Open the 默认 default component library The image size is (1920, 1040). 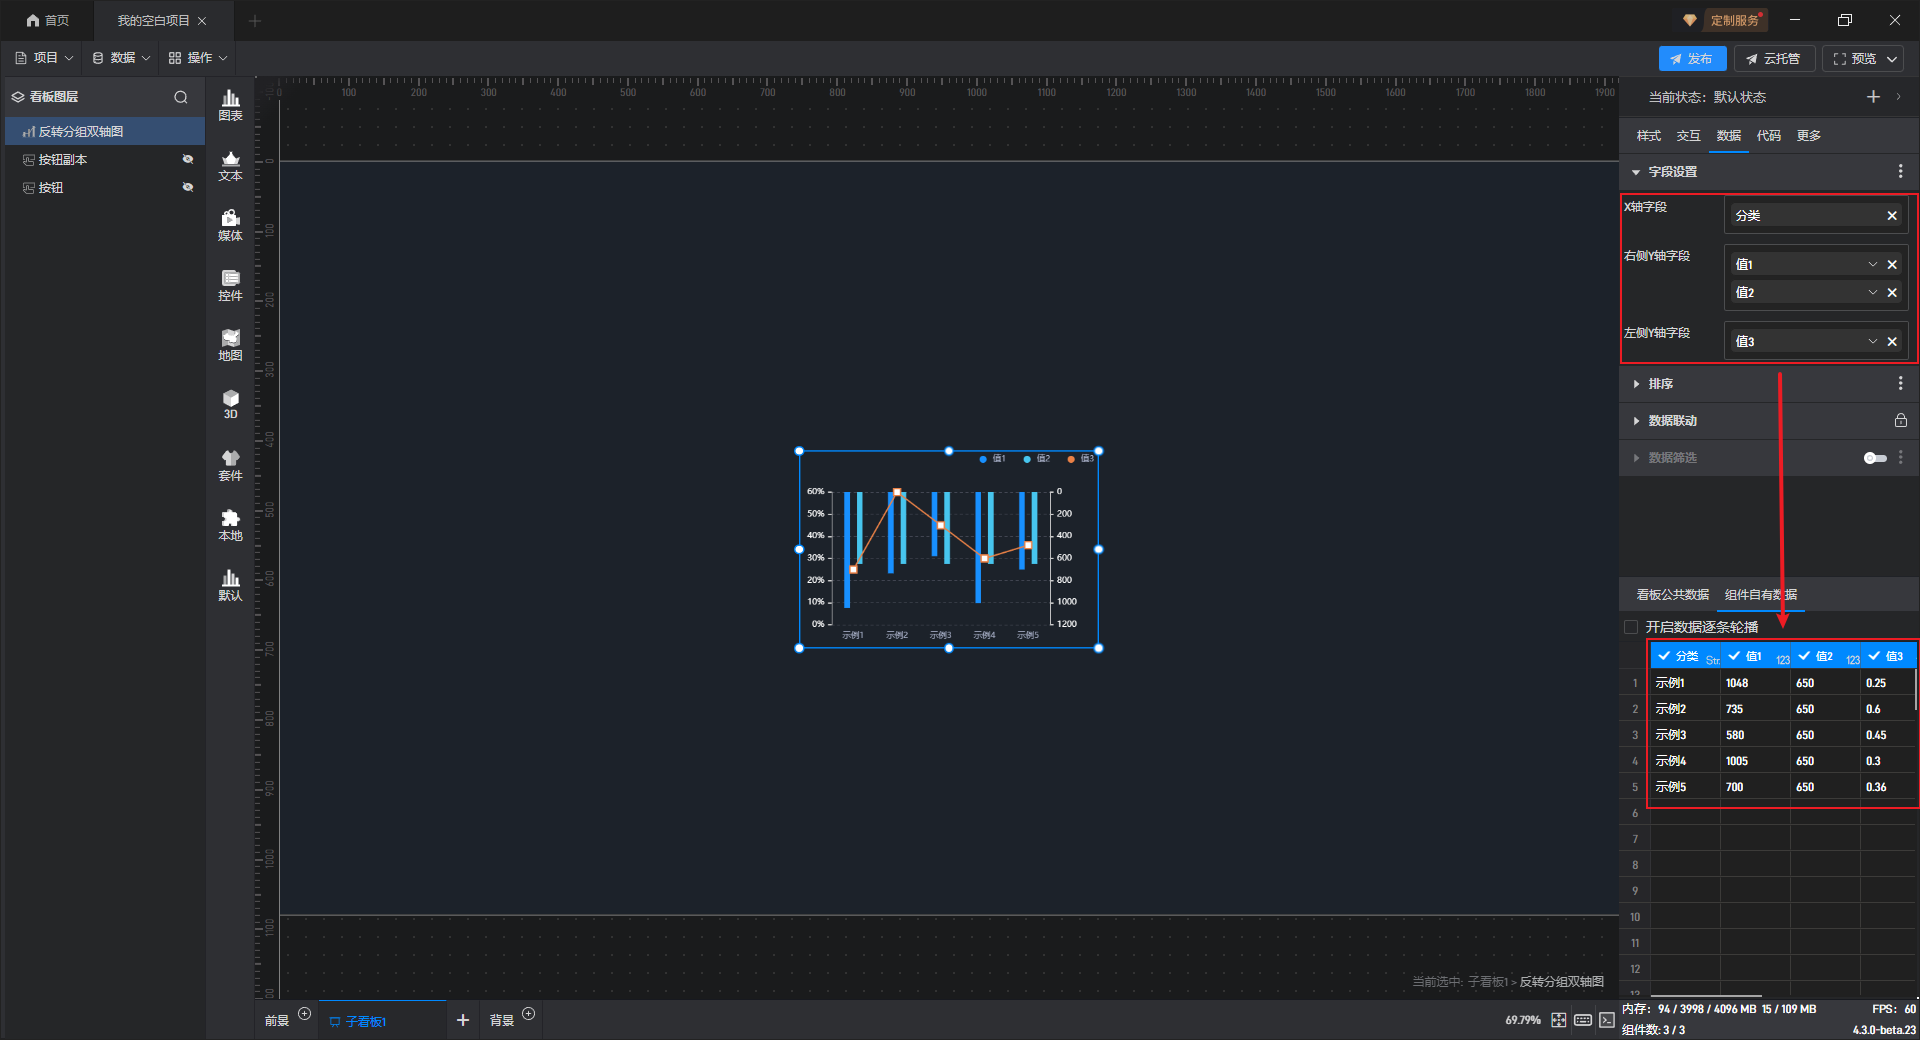(x=230, y=585)
